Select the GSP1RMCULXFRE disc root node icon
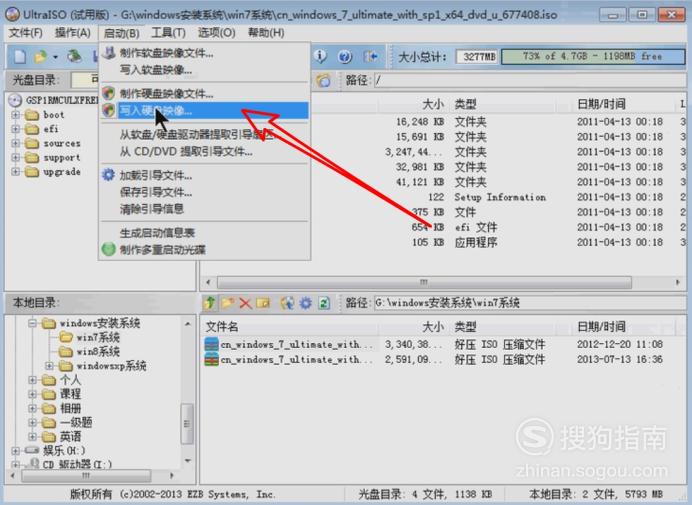Viewport: 692px width, 505px height. (15, 100)
